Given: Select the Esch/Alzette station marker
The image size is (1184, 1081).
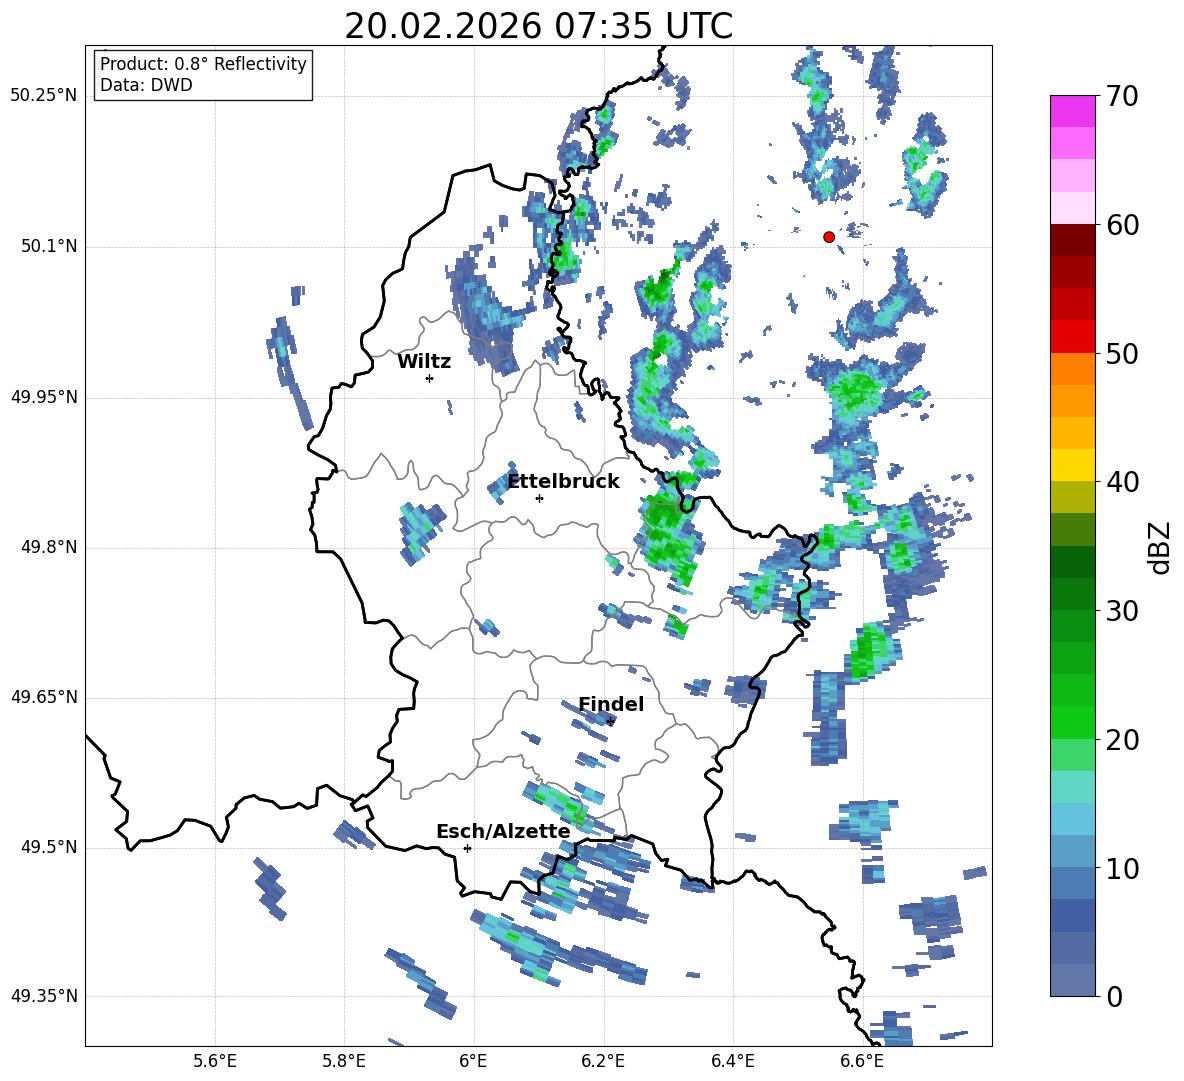Looking at the screenshot, I should [467, 848].
